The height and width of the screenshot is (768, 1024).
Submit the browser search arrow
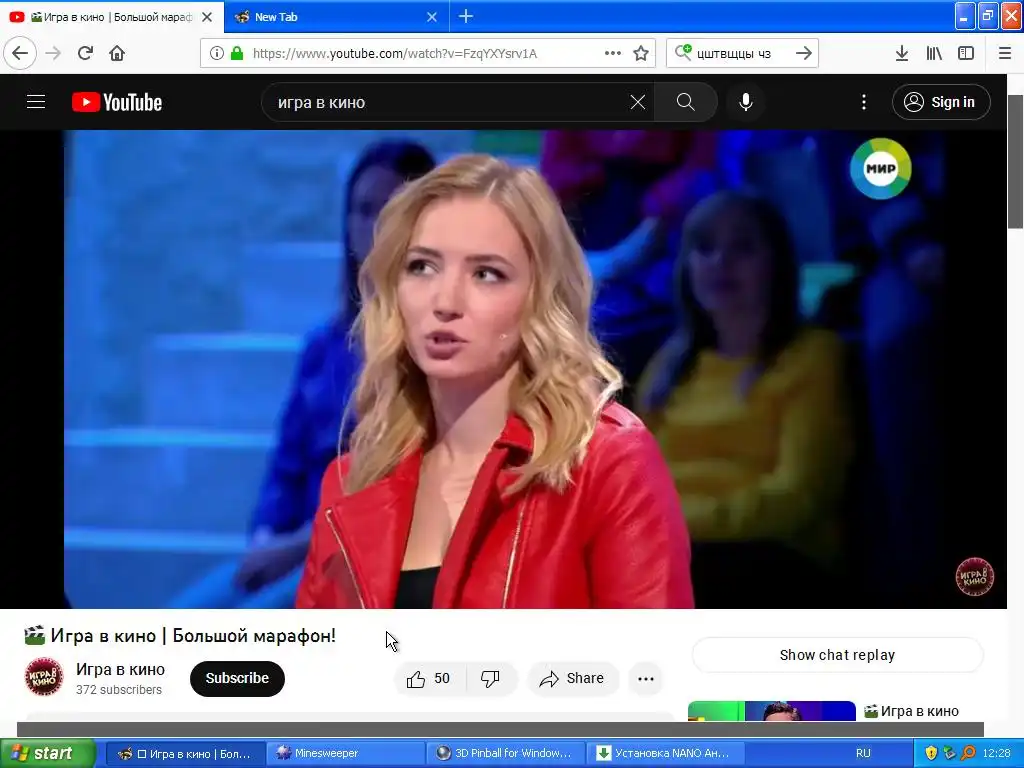(x=804, y=53)
